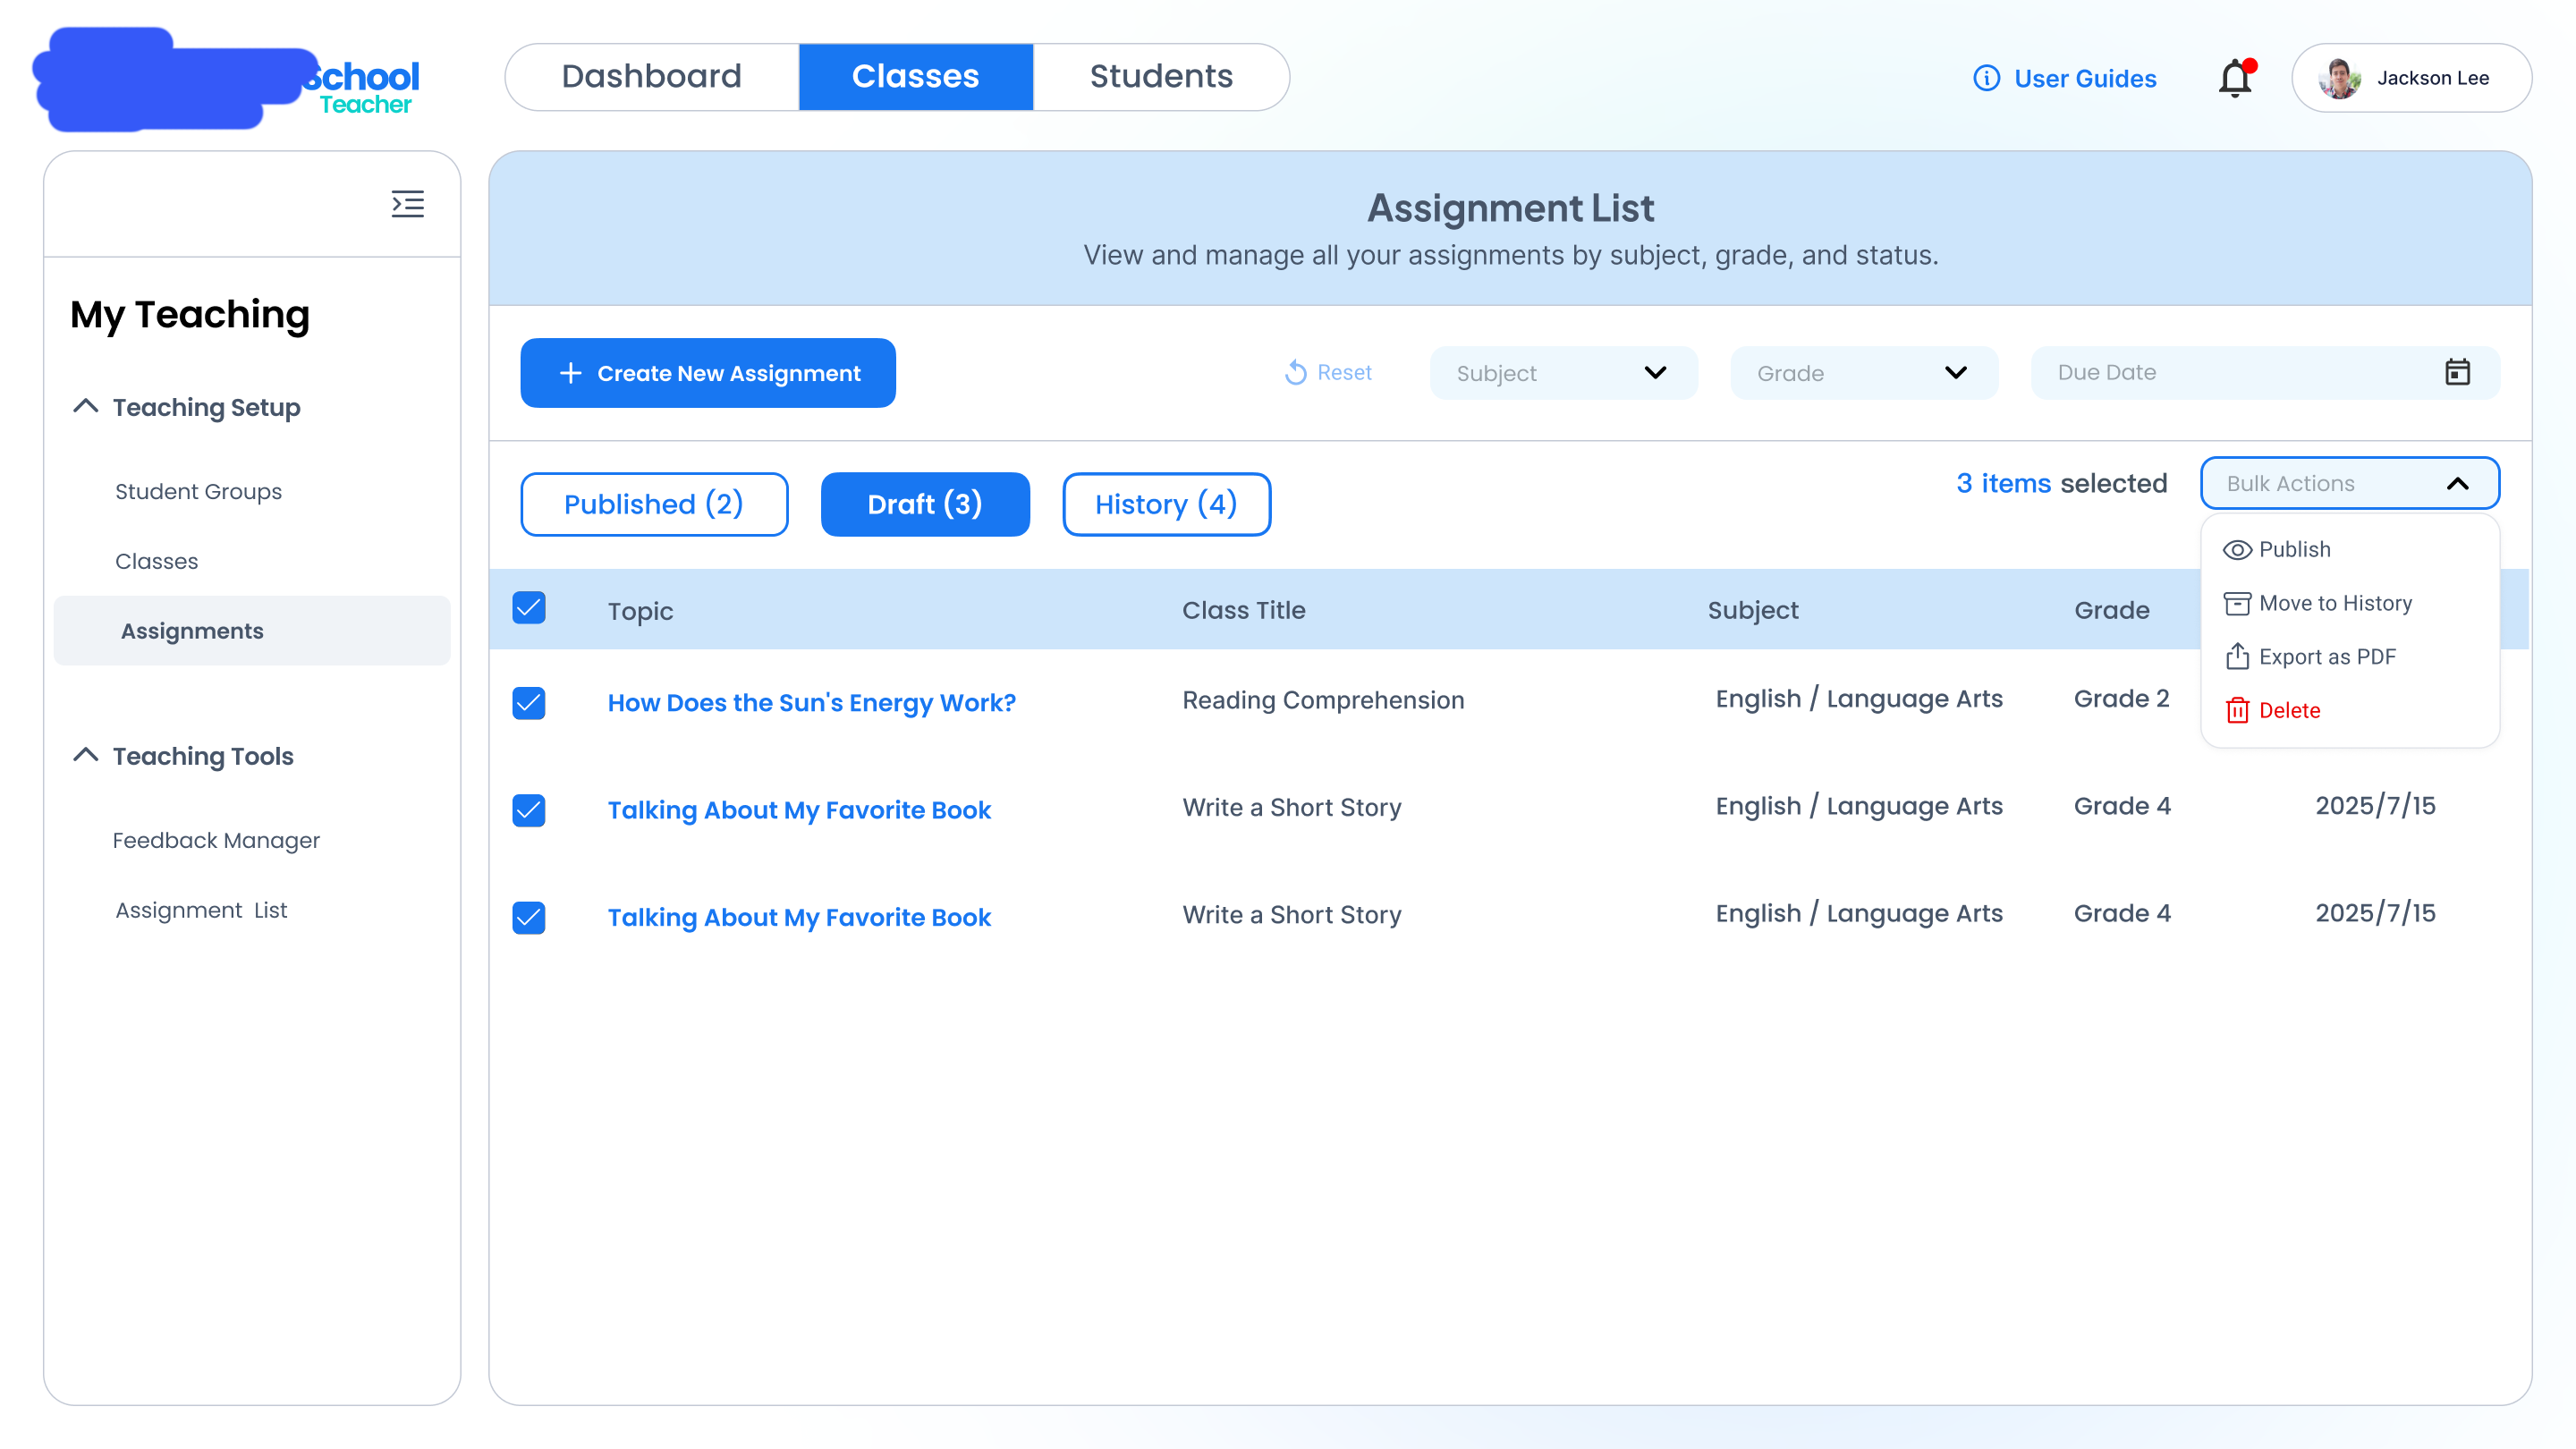Click the plus icon in Create New Assignment
Screen dimensions: 2576x1449
570,373
